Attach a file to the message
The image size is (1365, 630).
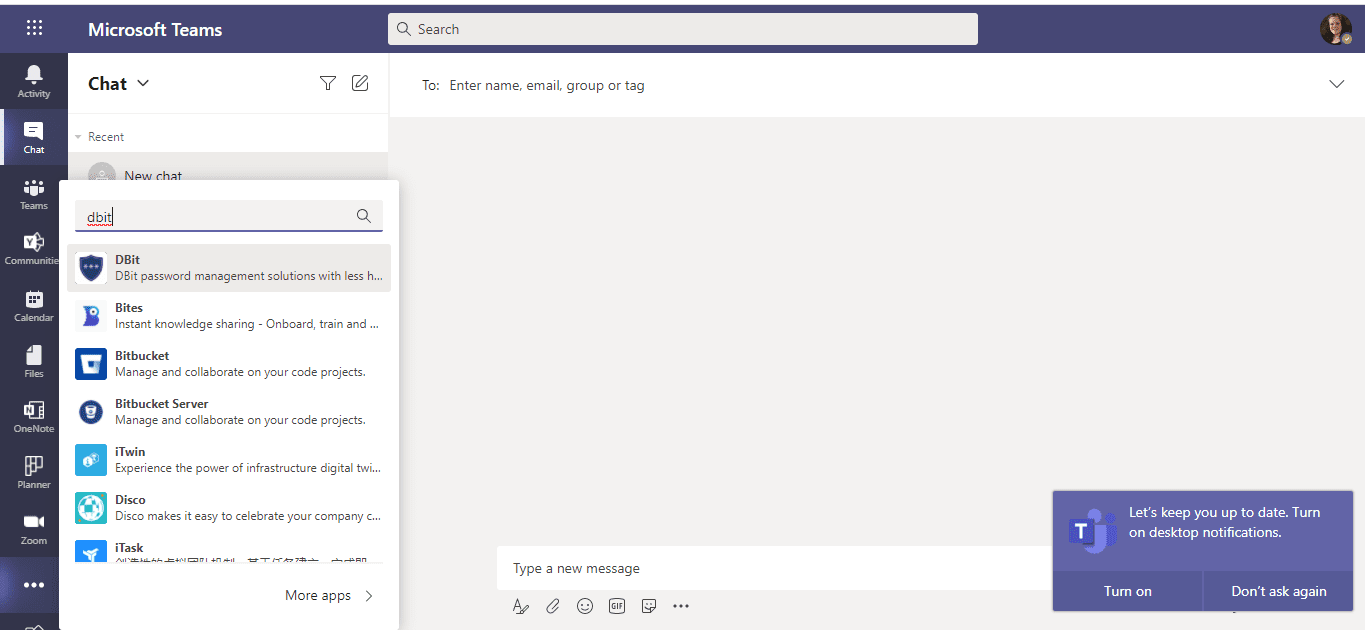(553, 606)
